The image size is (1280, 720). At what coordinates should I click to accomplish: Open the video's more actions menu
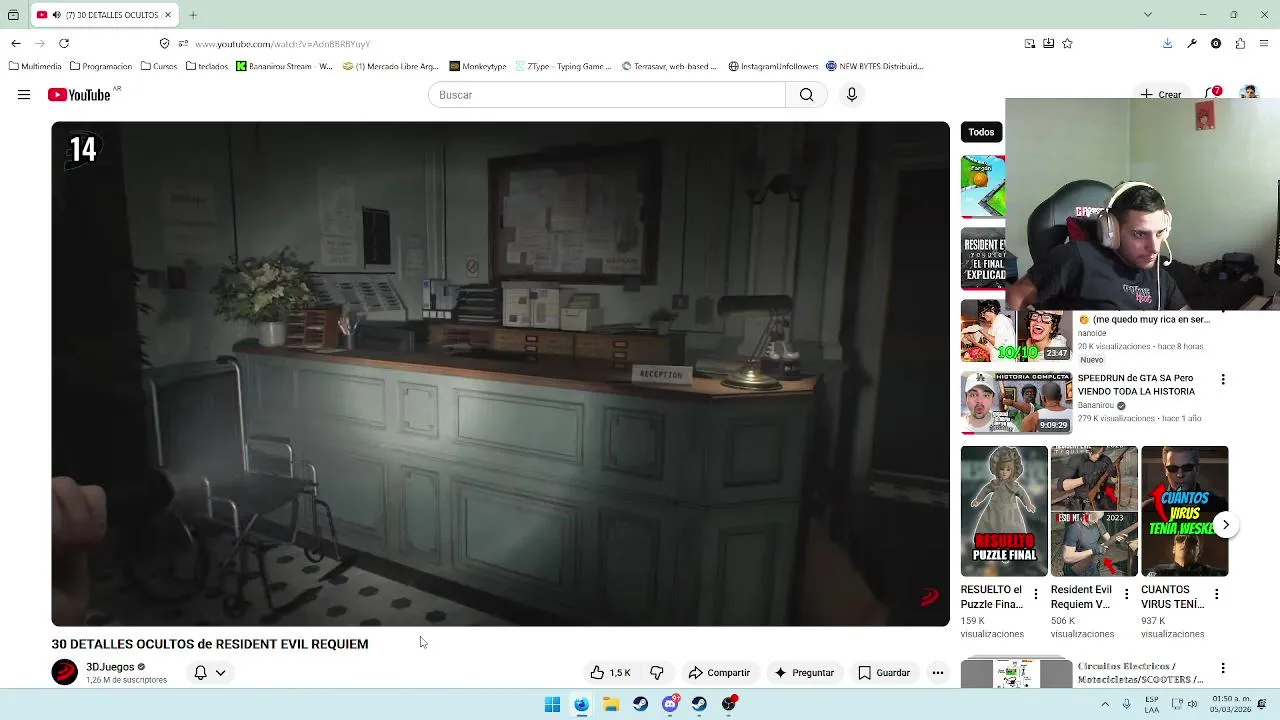tap(938, 673)
